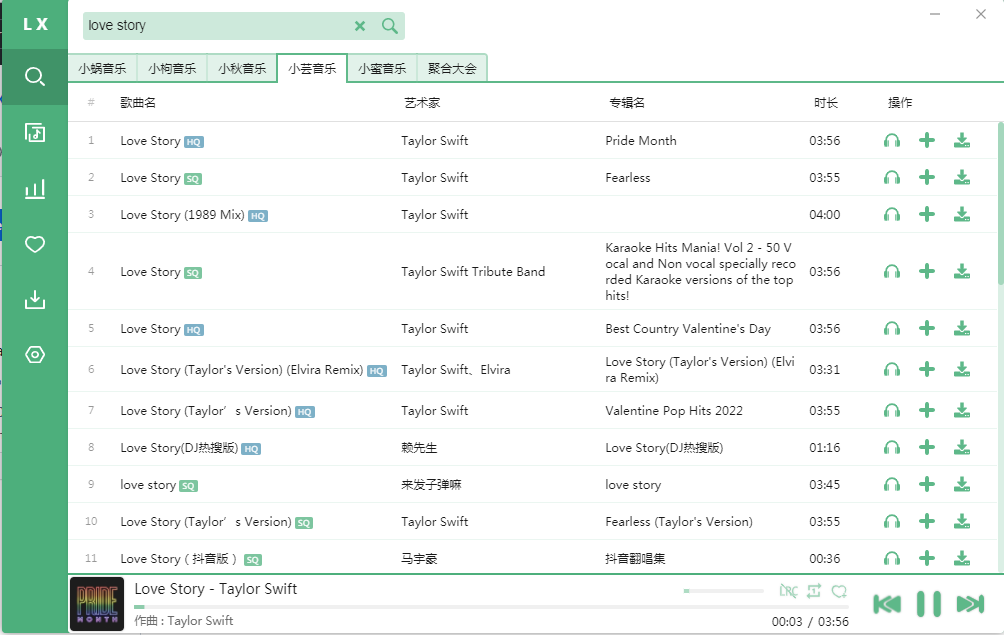Add Love Story (Fearless) to a list
This screenshot has width=1004, height=635.
pyautogui.click(x=927, y=178)
